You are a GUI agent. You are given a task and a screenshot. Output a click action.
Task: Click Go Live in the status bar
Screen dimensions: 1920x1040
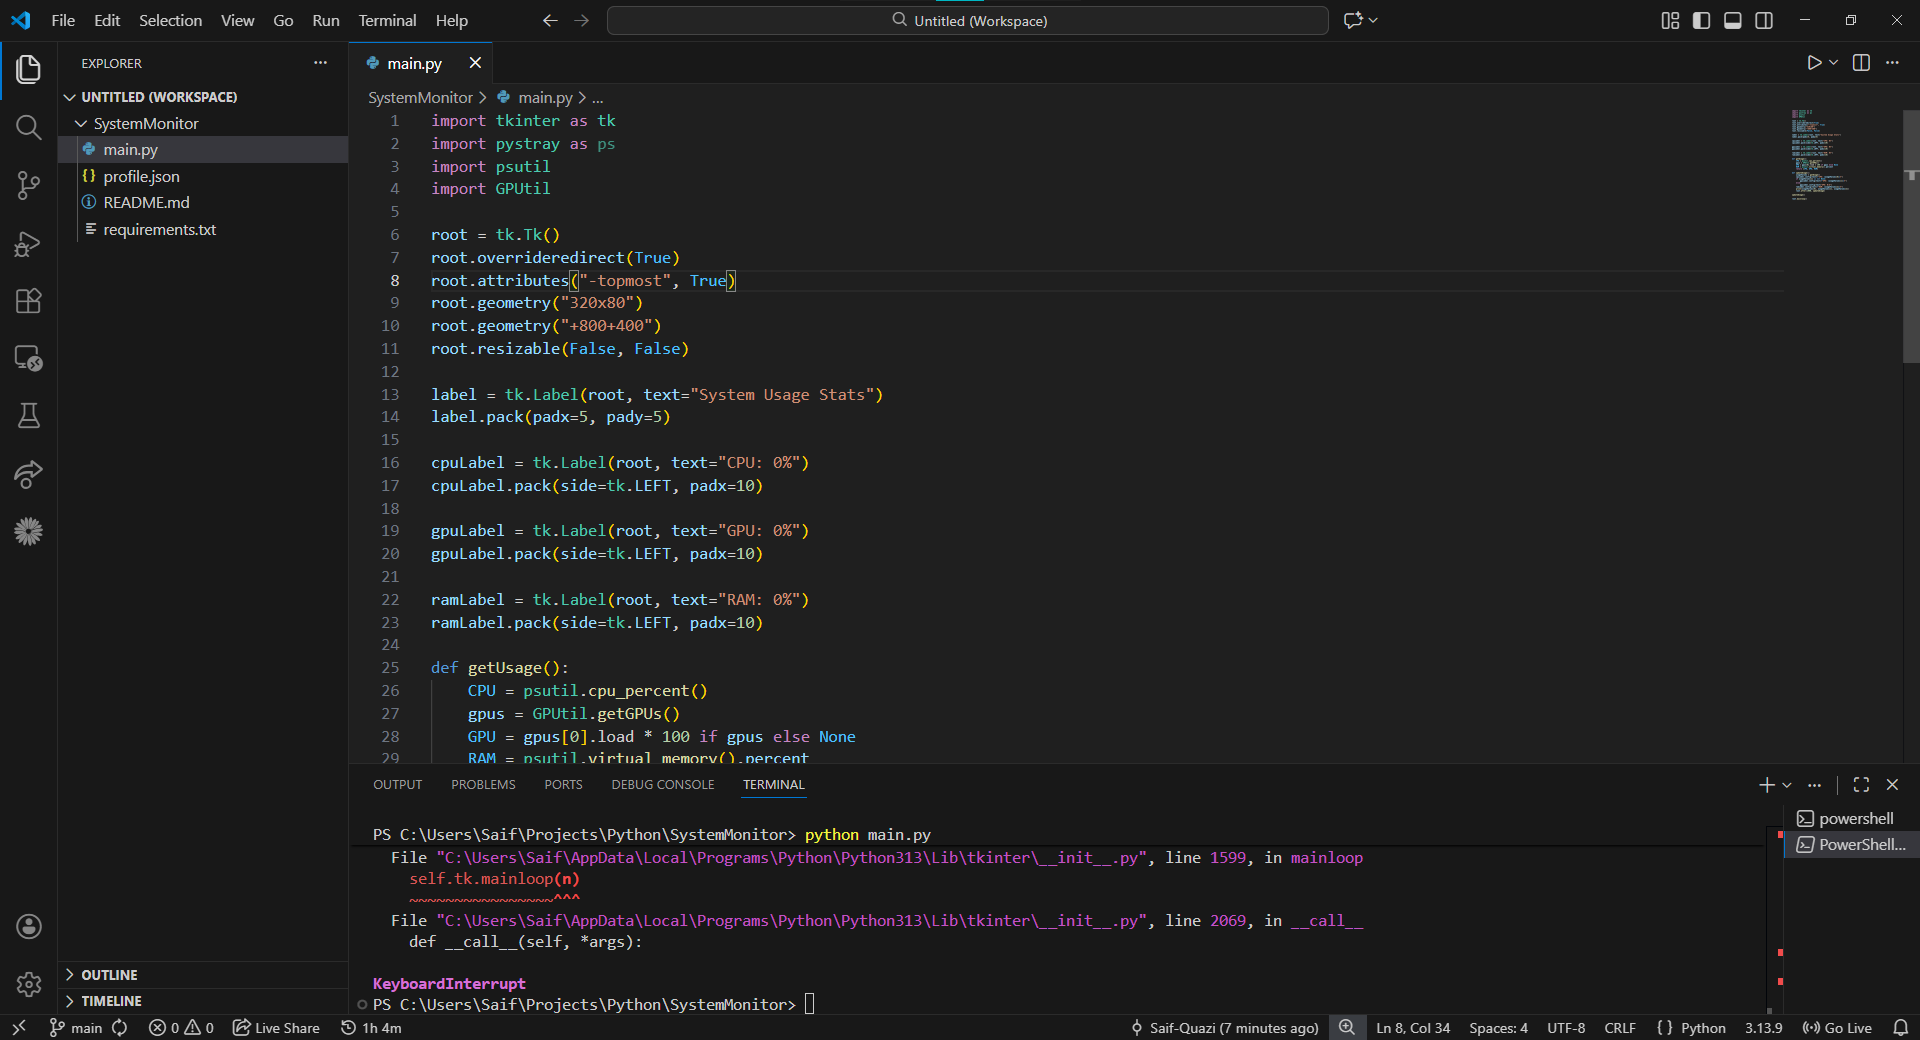1838,1028
